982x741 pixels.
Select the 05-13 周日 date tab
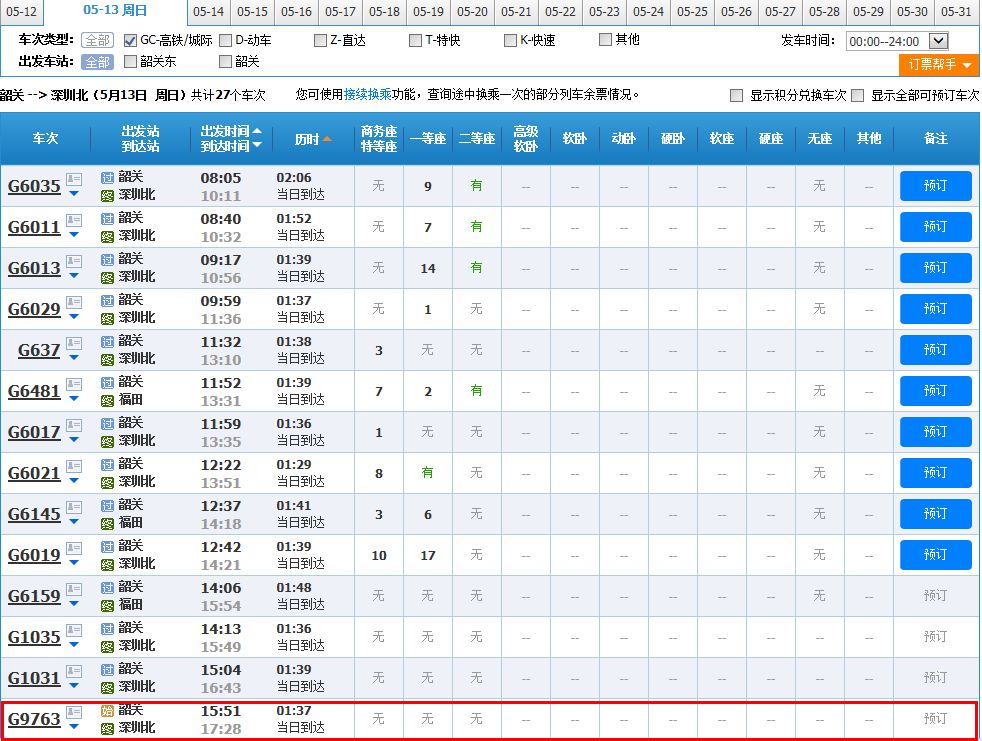(113, 14)
